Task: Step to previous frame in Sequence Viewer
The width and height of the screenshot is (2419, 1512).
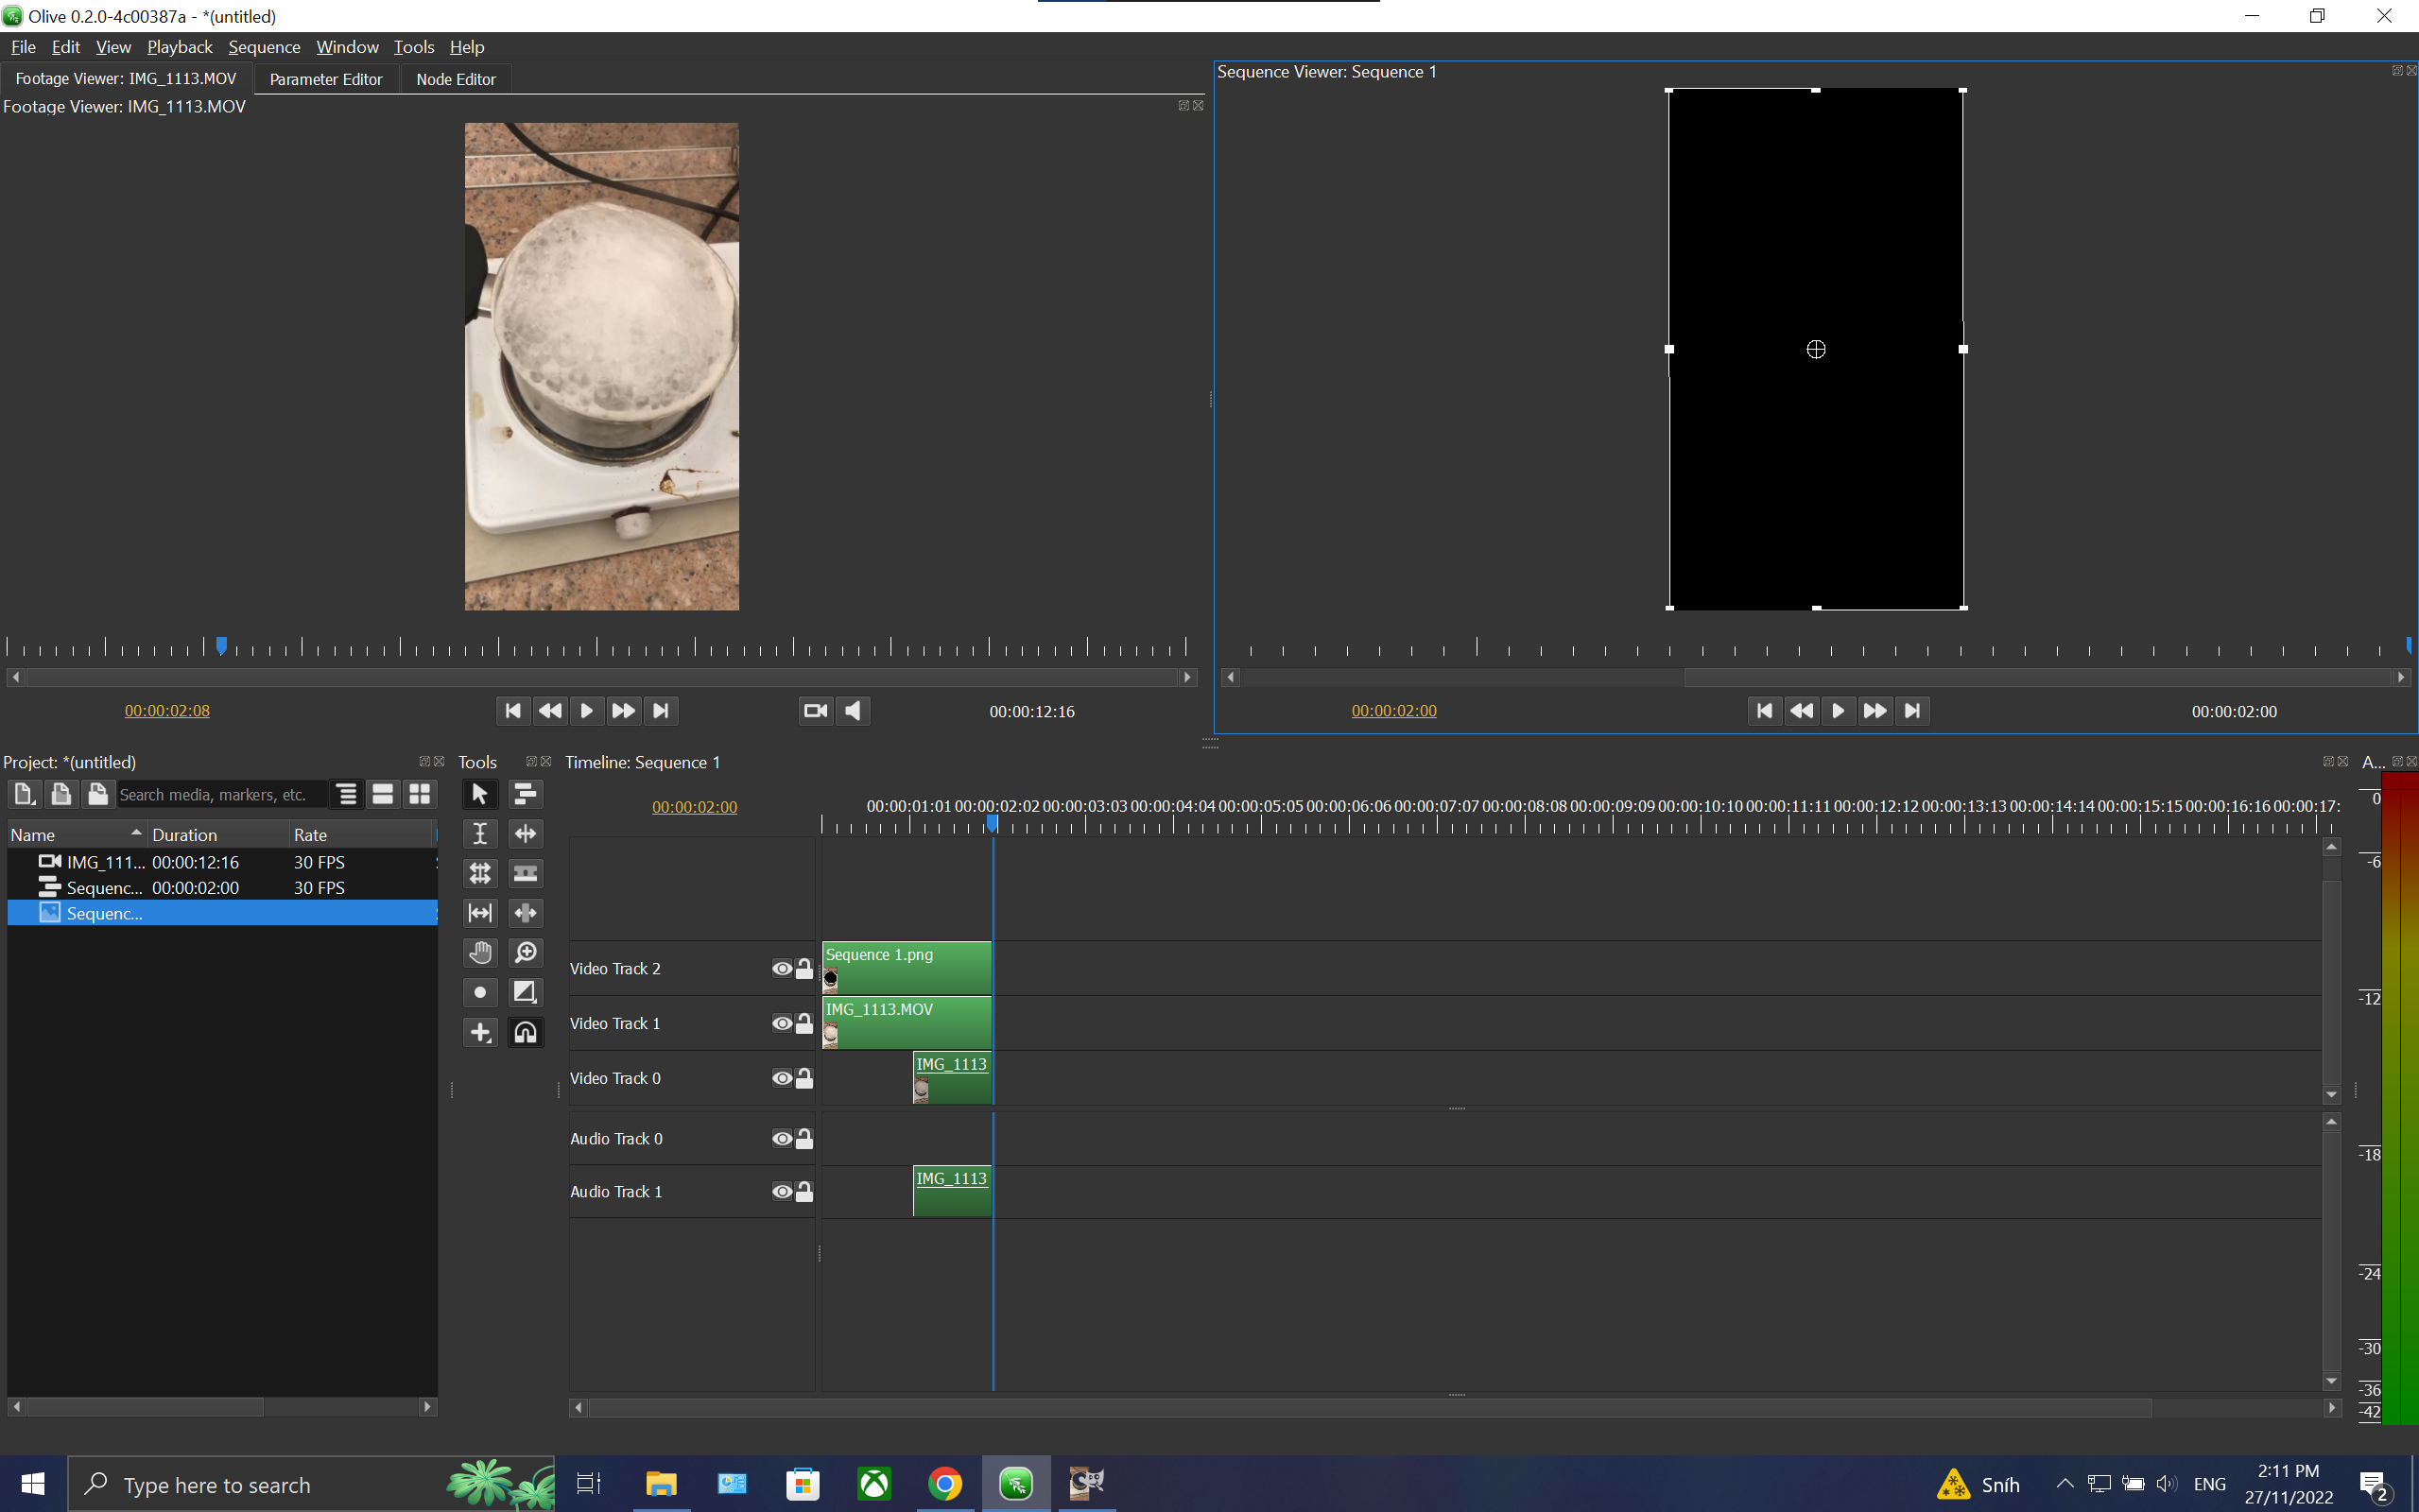Action: point(1801,711)
